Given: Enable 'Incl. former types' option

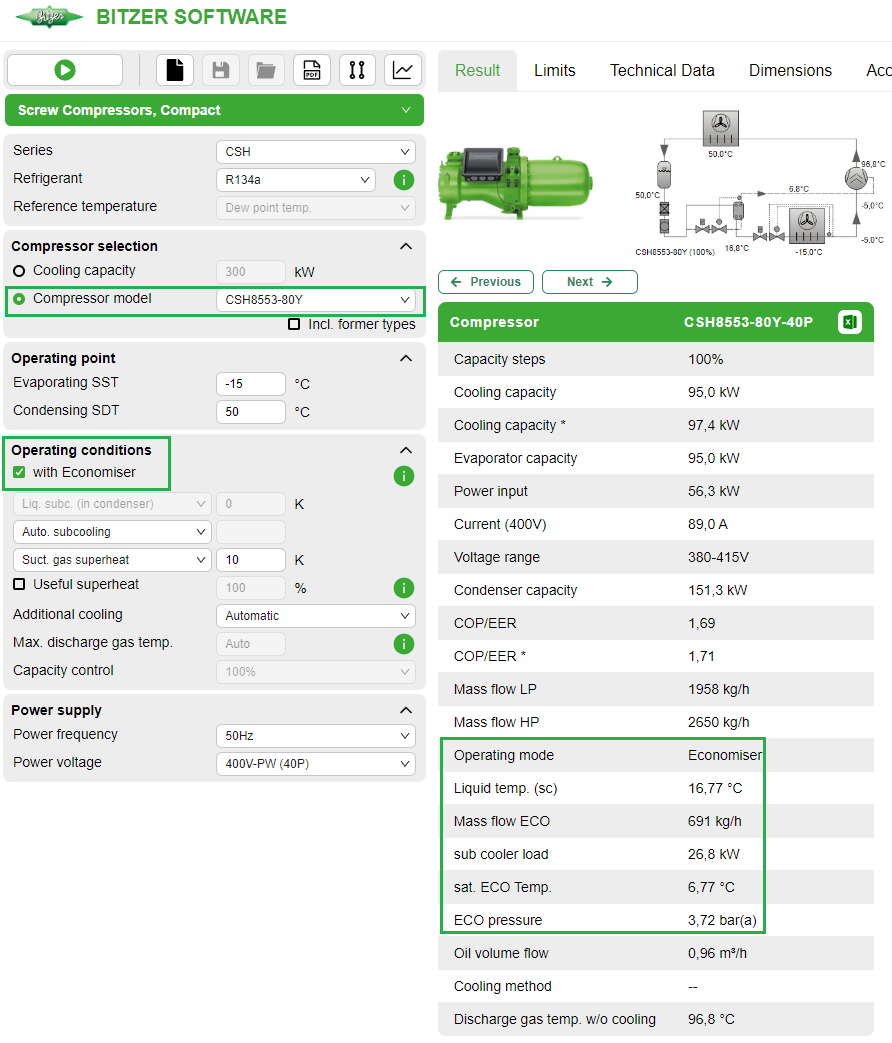Looking at the screenshot, I should [294, 324].
